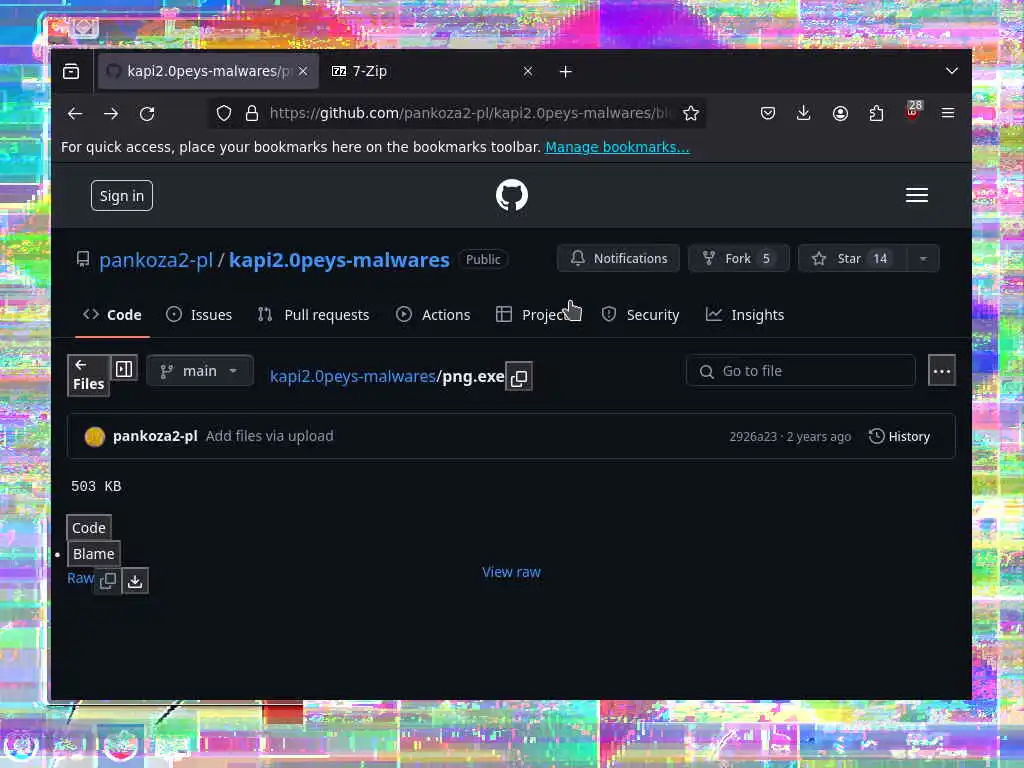Image resolution: width=1024 pixels, height=768 pixels.
Task: Go back with the browser back arrow
Action: pos(75,114)
